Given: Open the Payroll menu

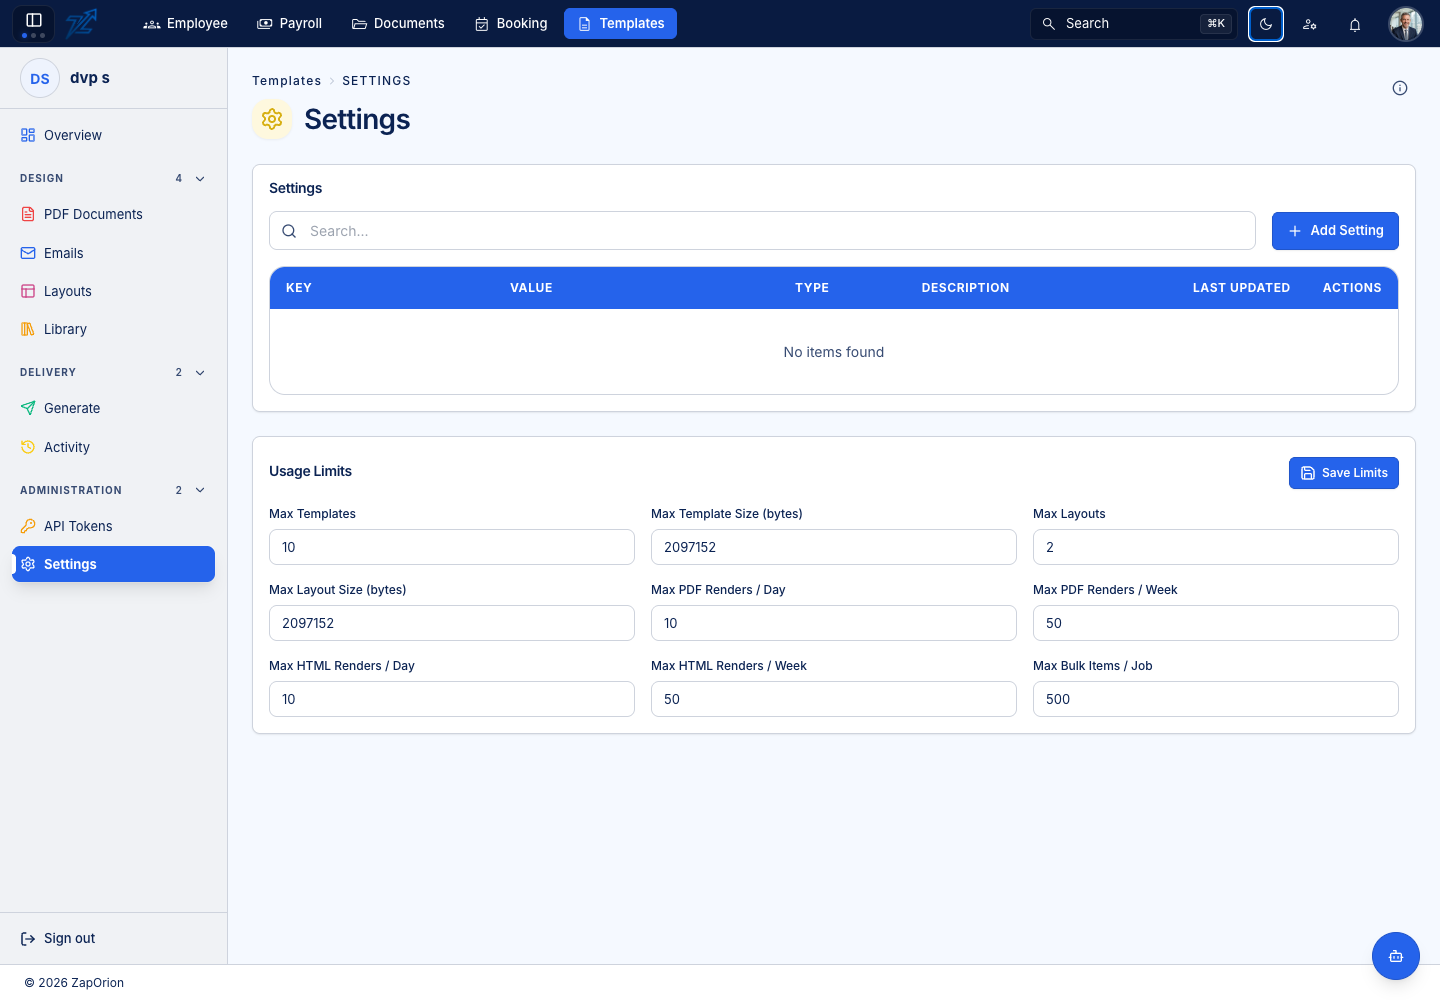Looking at the screenshot, I should click(290, 23).
